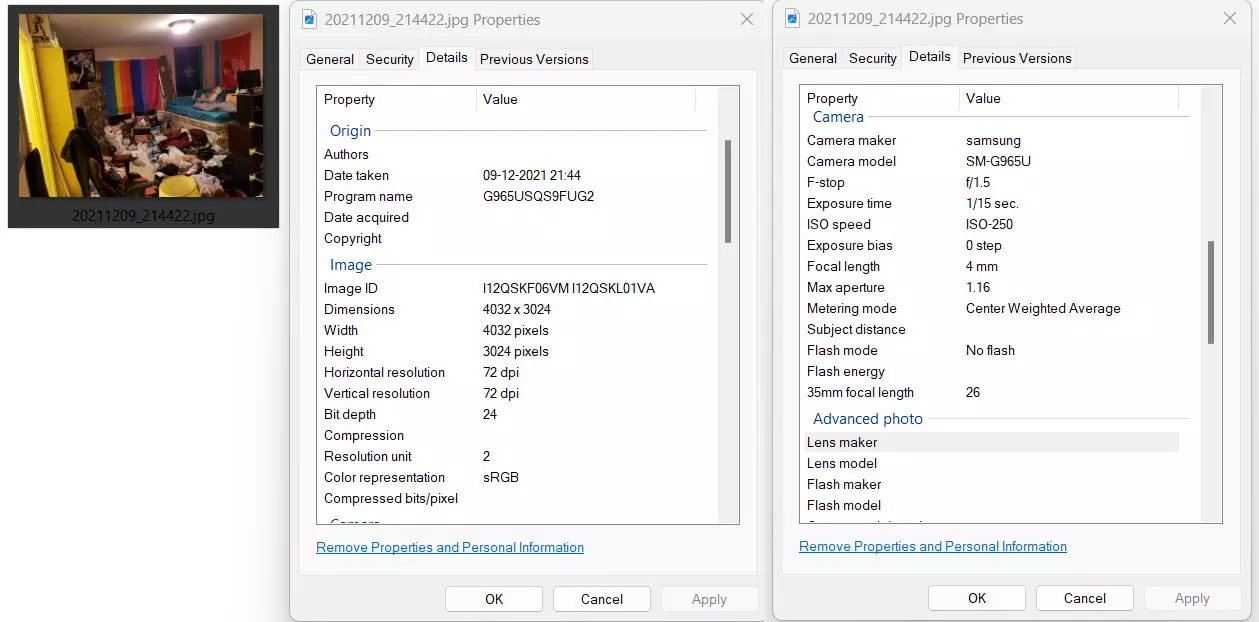Select the 20211209_214422.jpg photo thumbnail
Image resolution: width=1259 pixels, height=622 pixels.
tap(142, 107)
